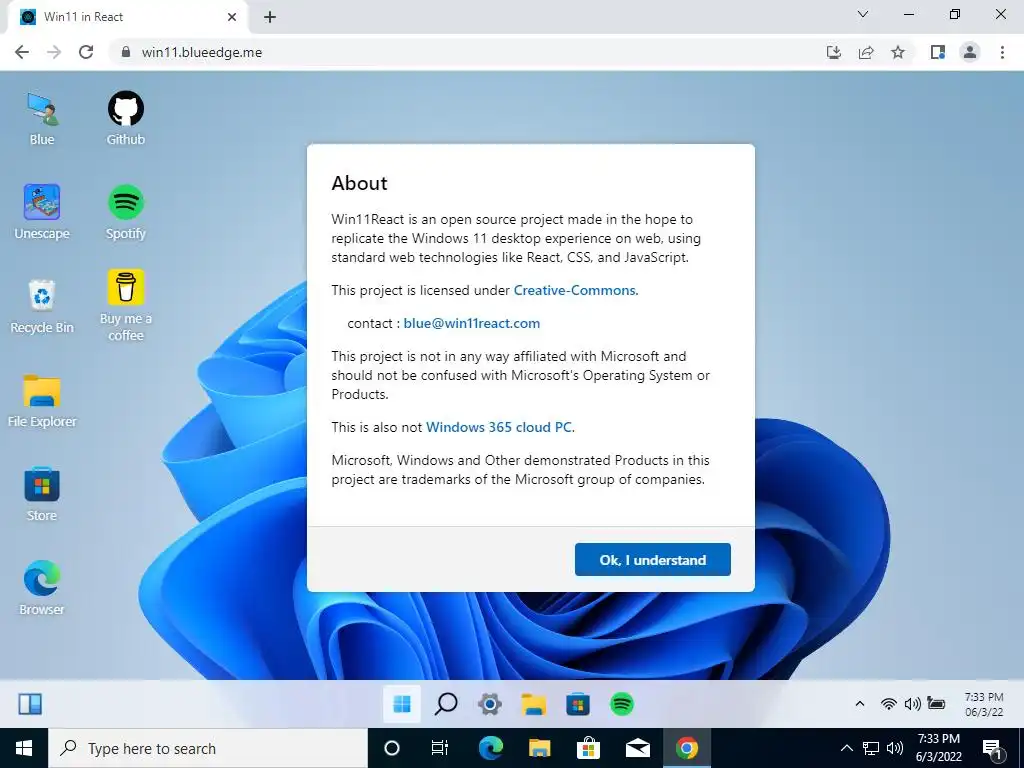Viewport: 1024px width, 768px height.
Task: Open the widgets panel in Win11 taskbar
Action: [30, 704]
